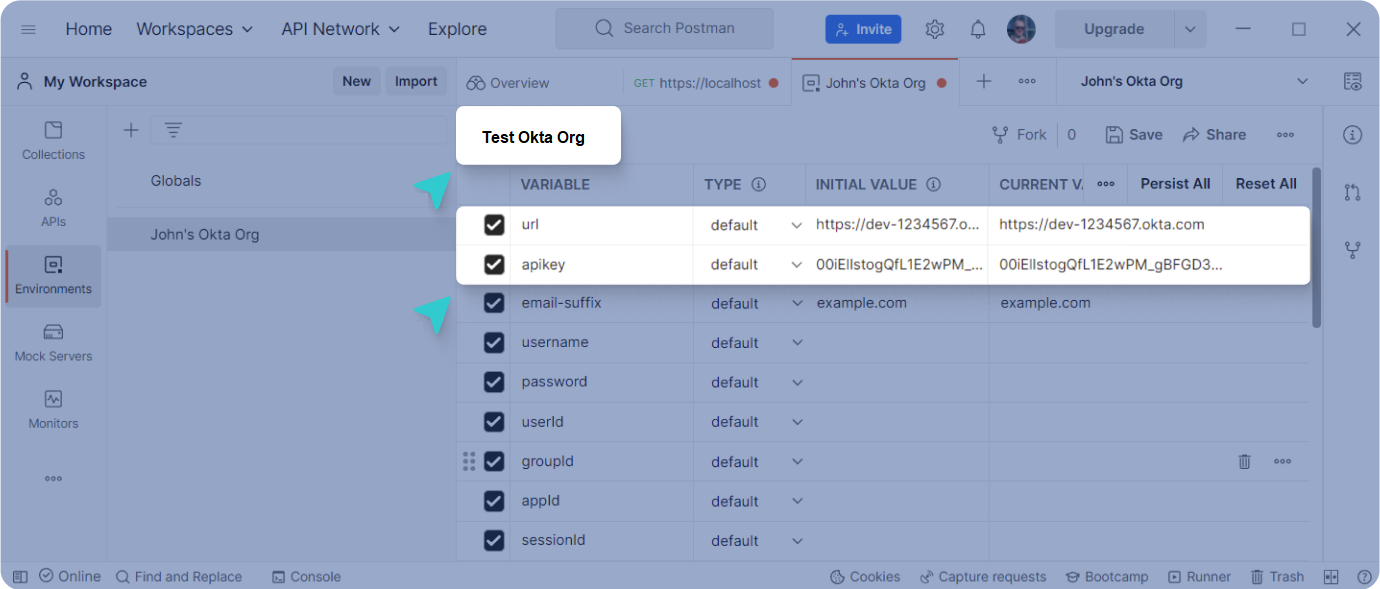The width and height of the screenshot is (1380, 589).
Task: Open the Collections sidebar panel
Action: pos(53,141)
